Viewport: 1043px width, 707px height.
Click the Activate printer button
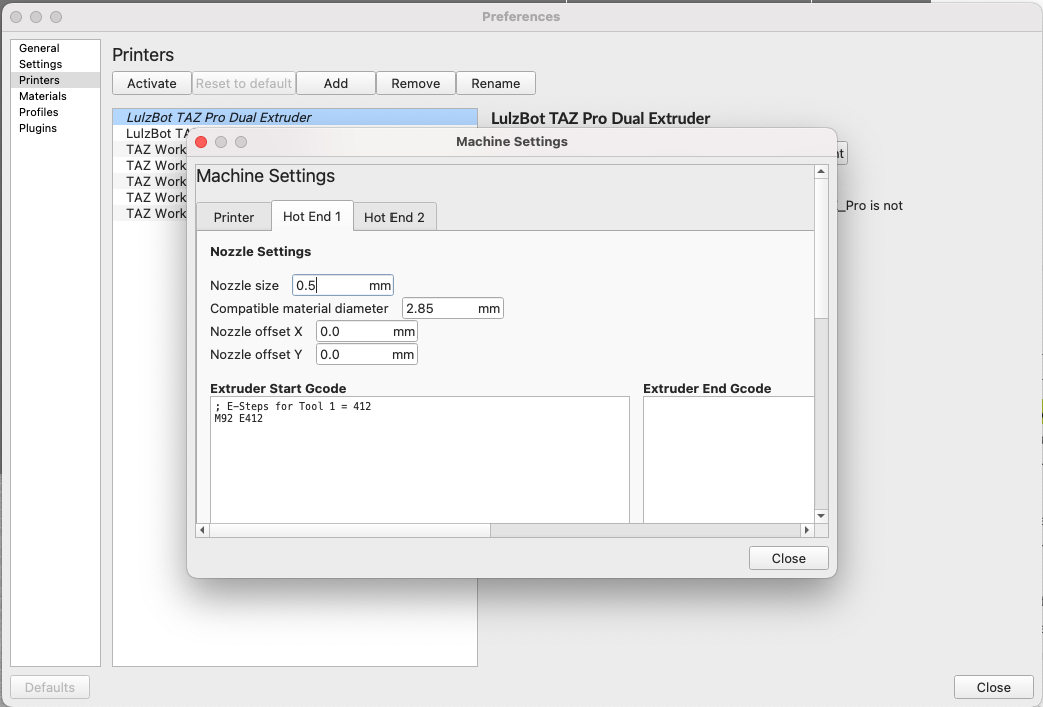(152, 83)
